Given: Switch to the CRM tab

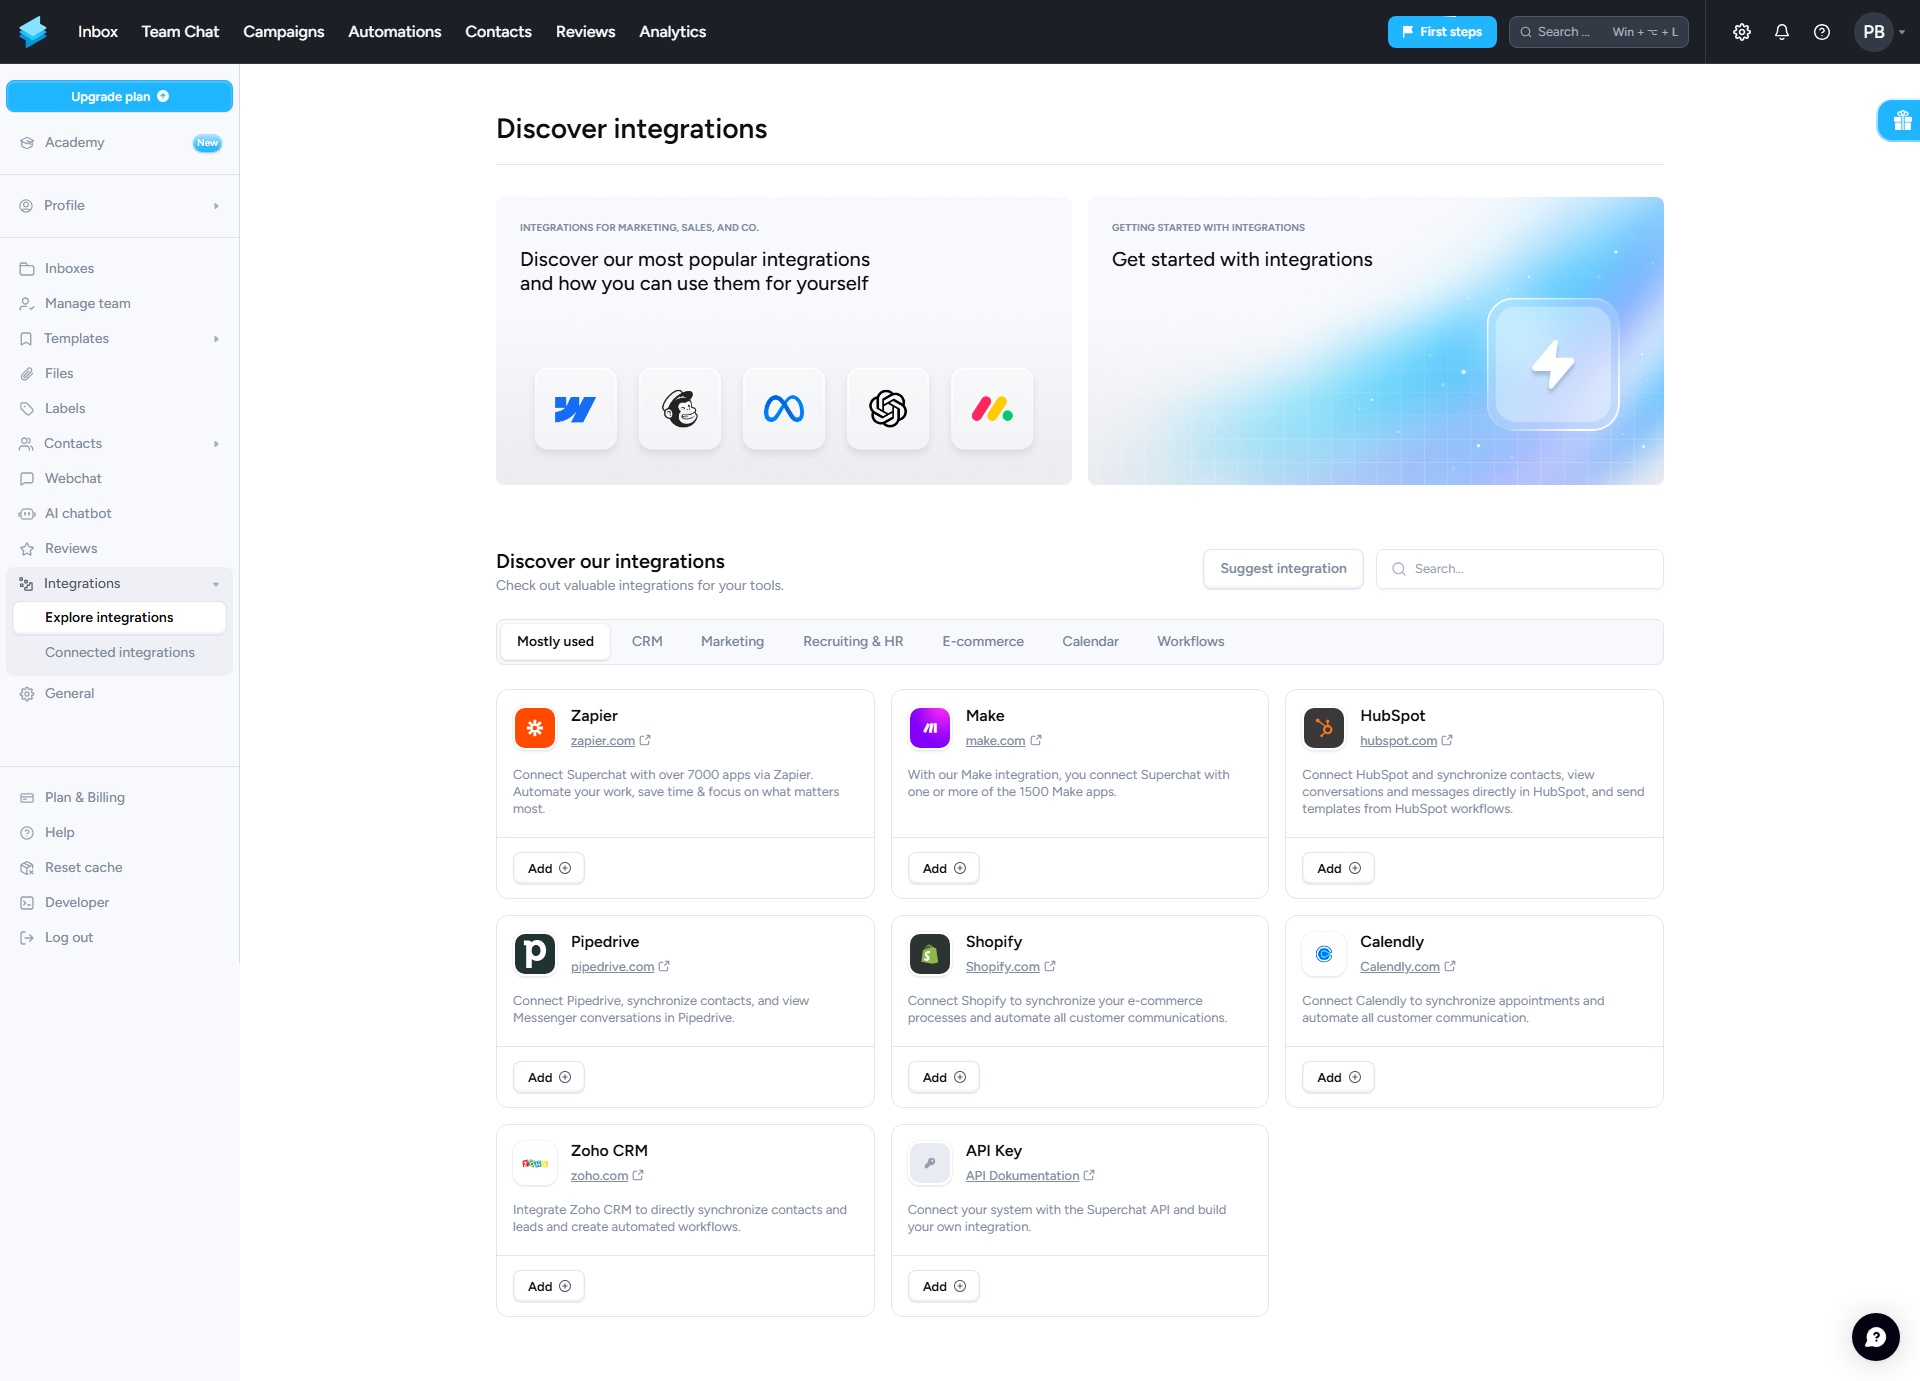Looking at the screenshot, I should pos(647,641).
